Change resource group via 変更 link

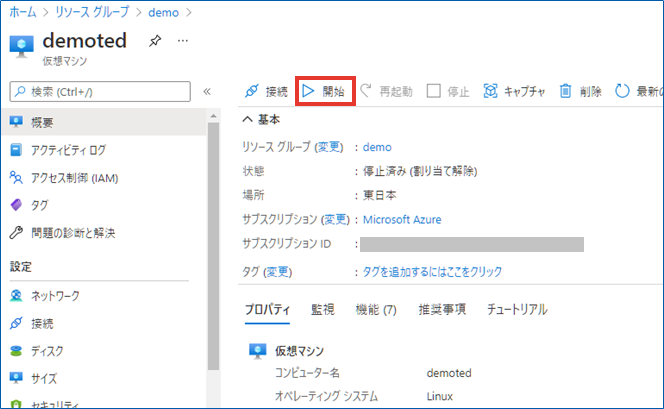pos(330,147)
